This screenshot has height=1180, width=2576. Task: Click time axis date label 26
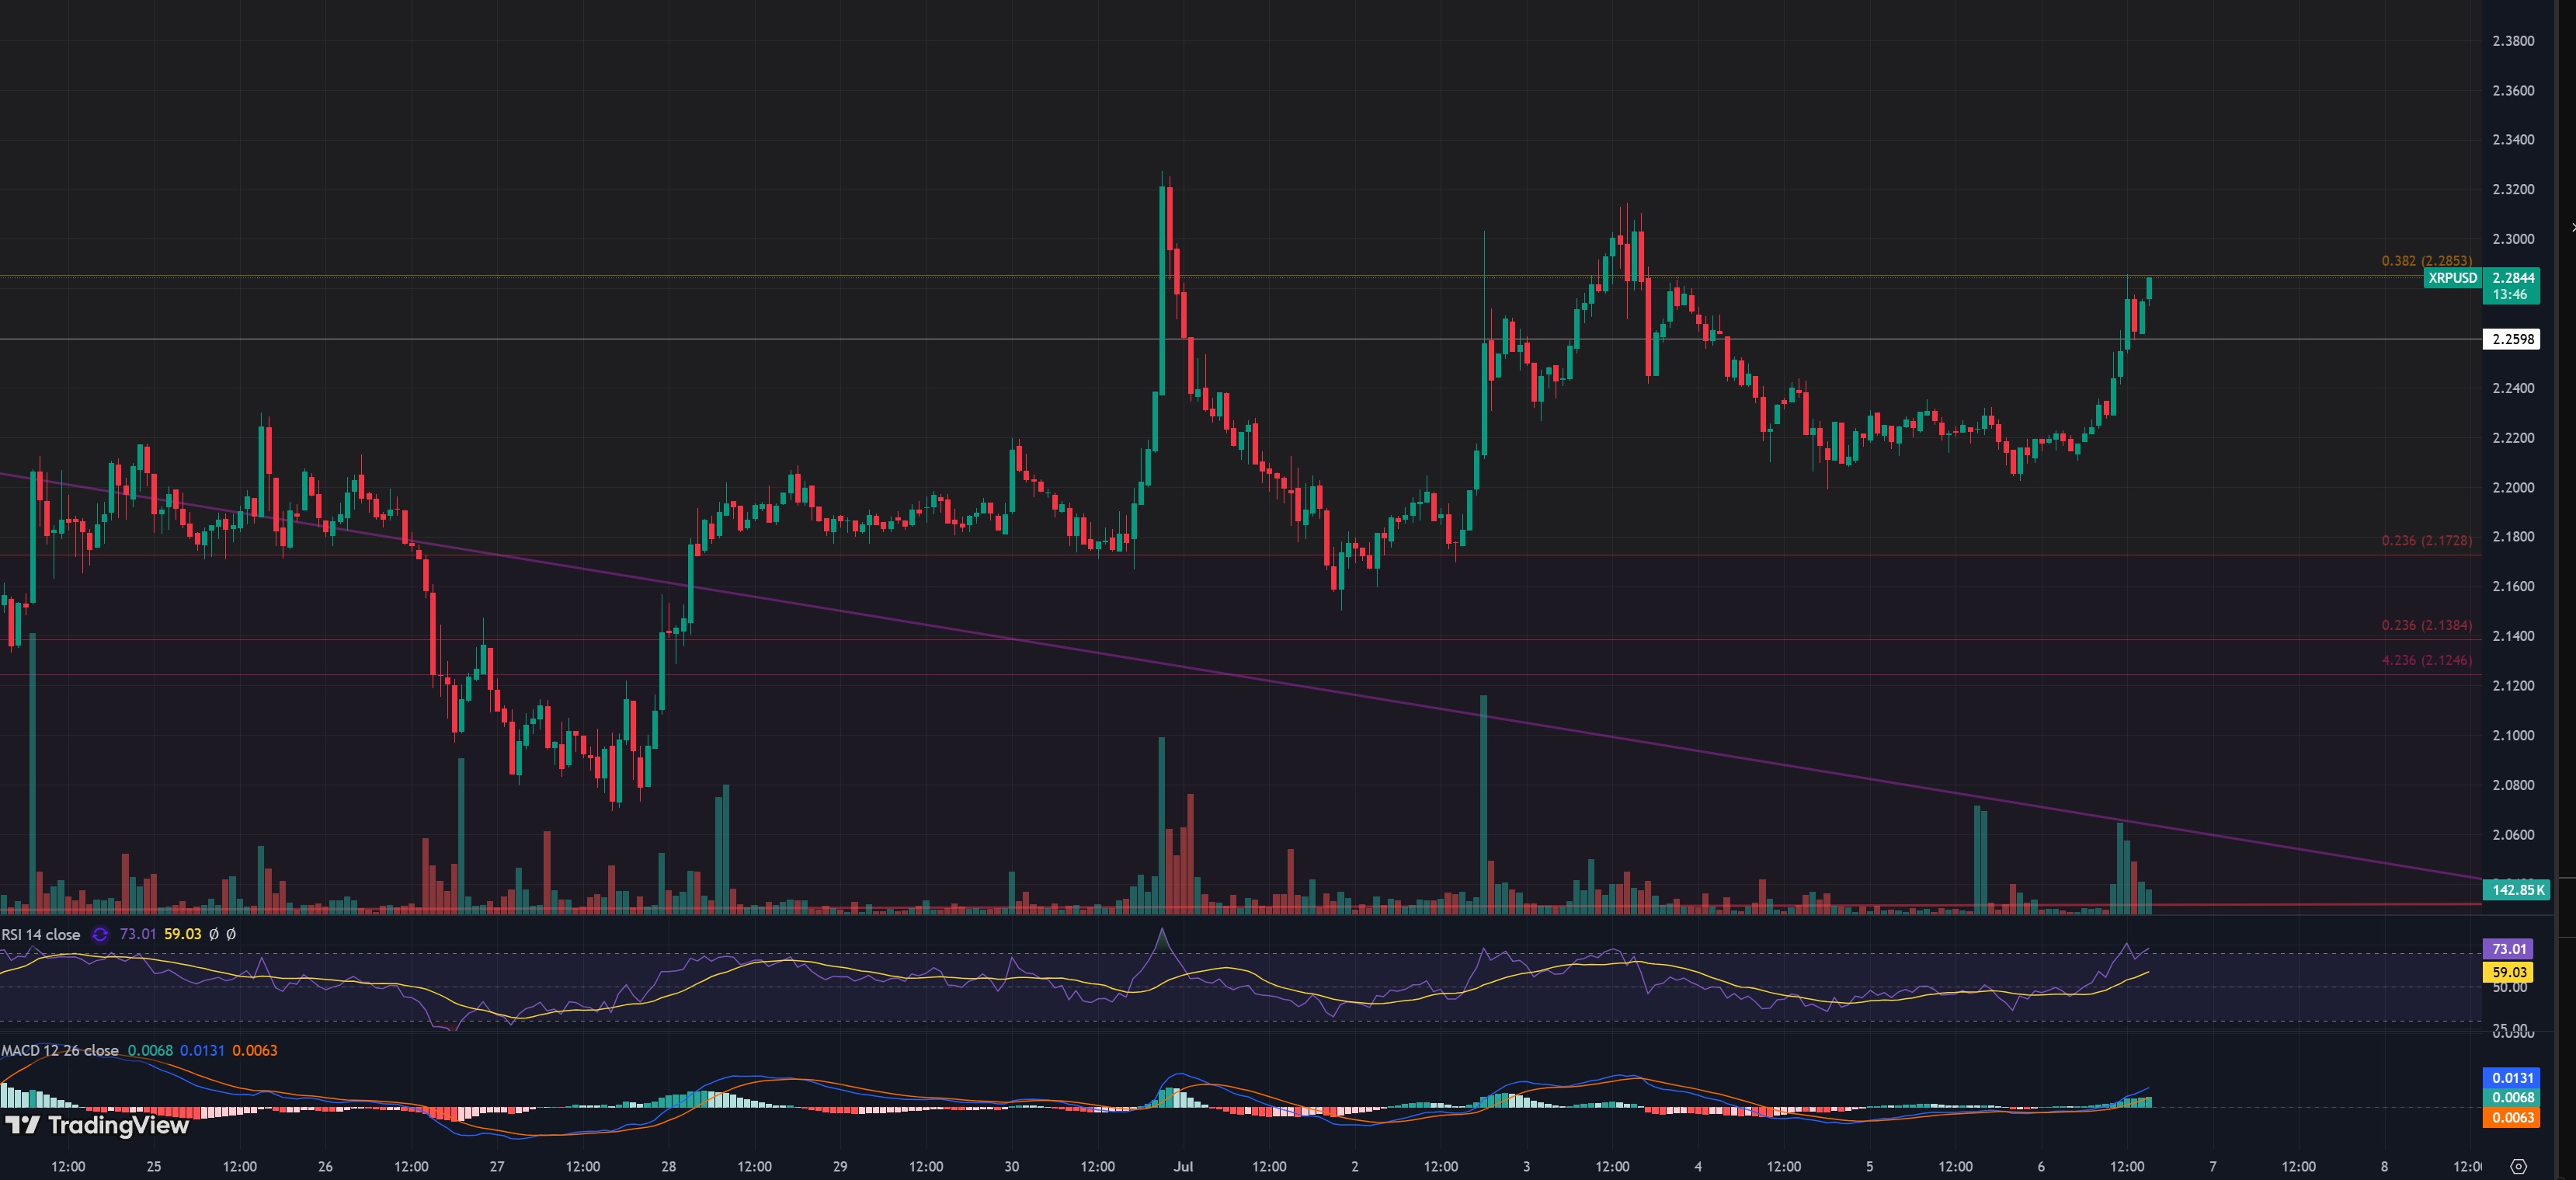point(325,1166)
